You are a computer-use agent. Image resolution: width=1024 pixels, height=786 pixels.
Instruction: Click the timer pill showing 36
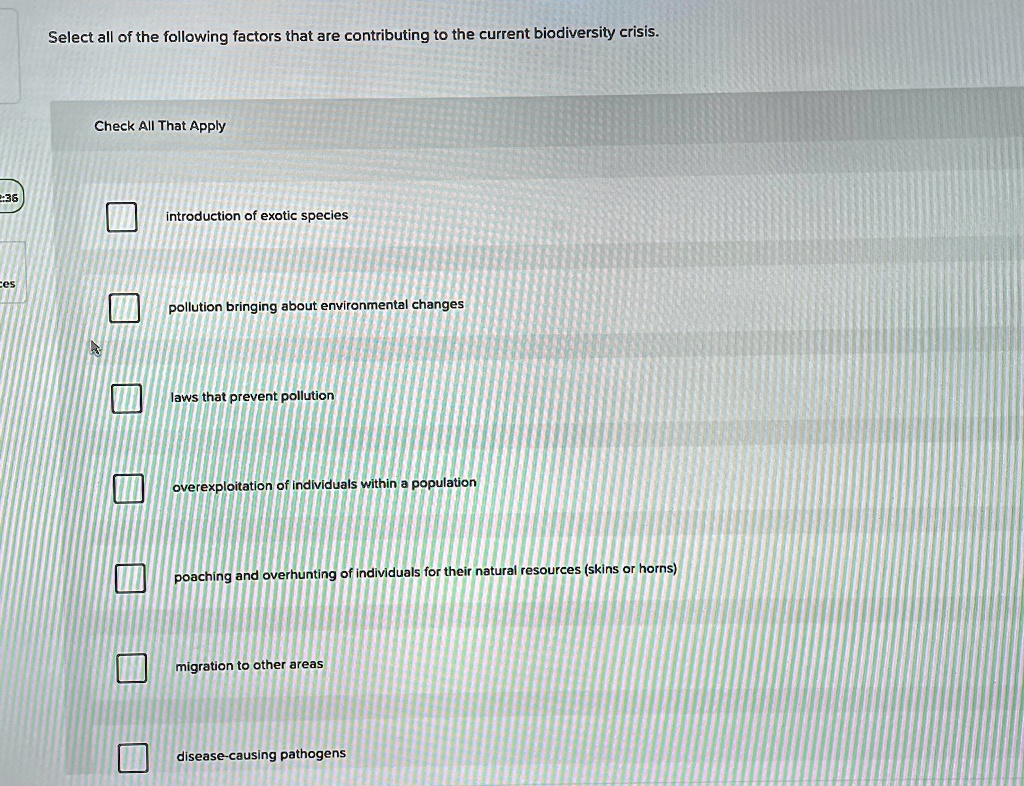point(10,196)
